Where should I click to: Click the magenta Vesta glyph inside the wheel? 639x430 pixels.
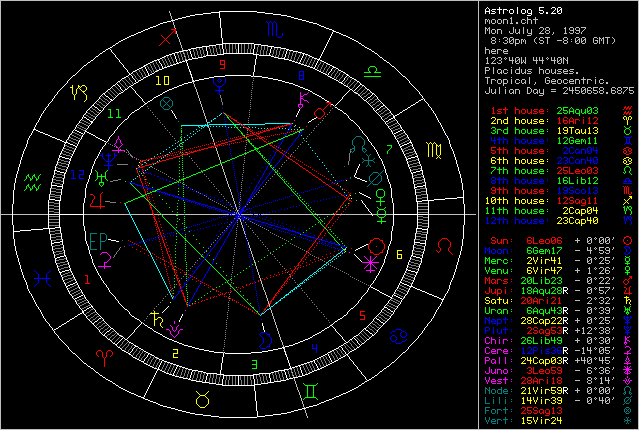tap(175, 330)
